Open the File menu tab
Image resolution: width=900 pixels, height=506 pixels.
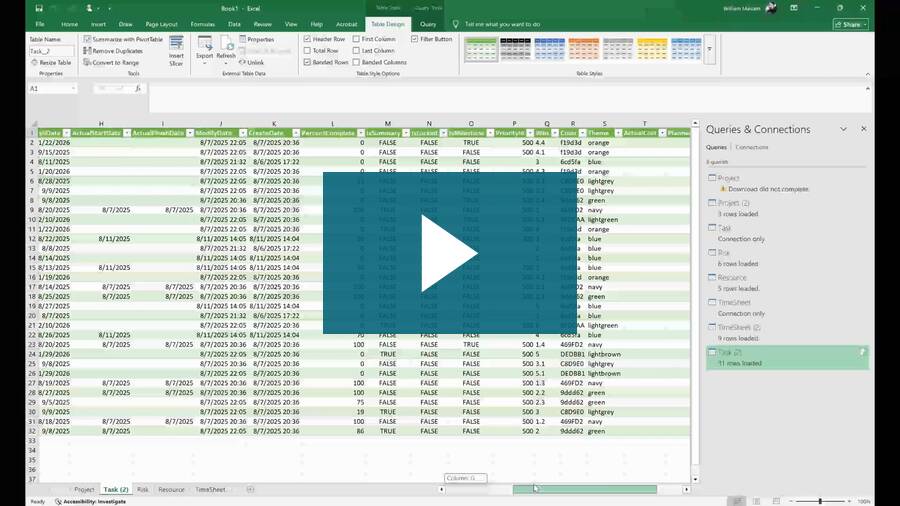[40, 24]
